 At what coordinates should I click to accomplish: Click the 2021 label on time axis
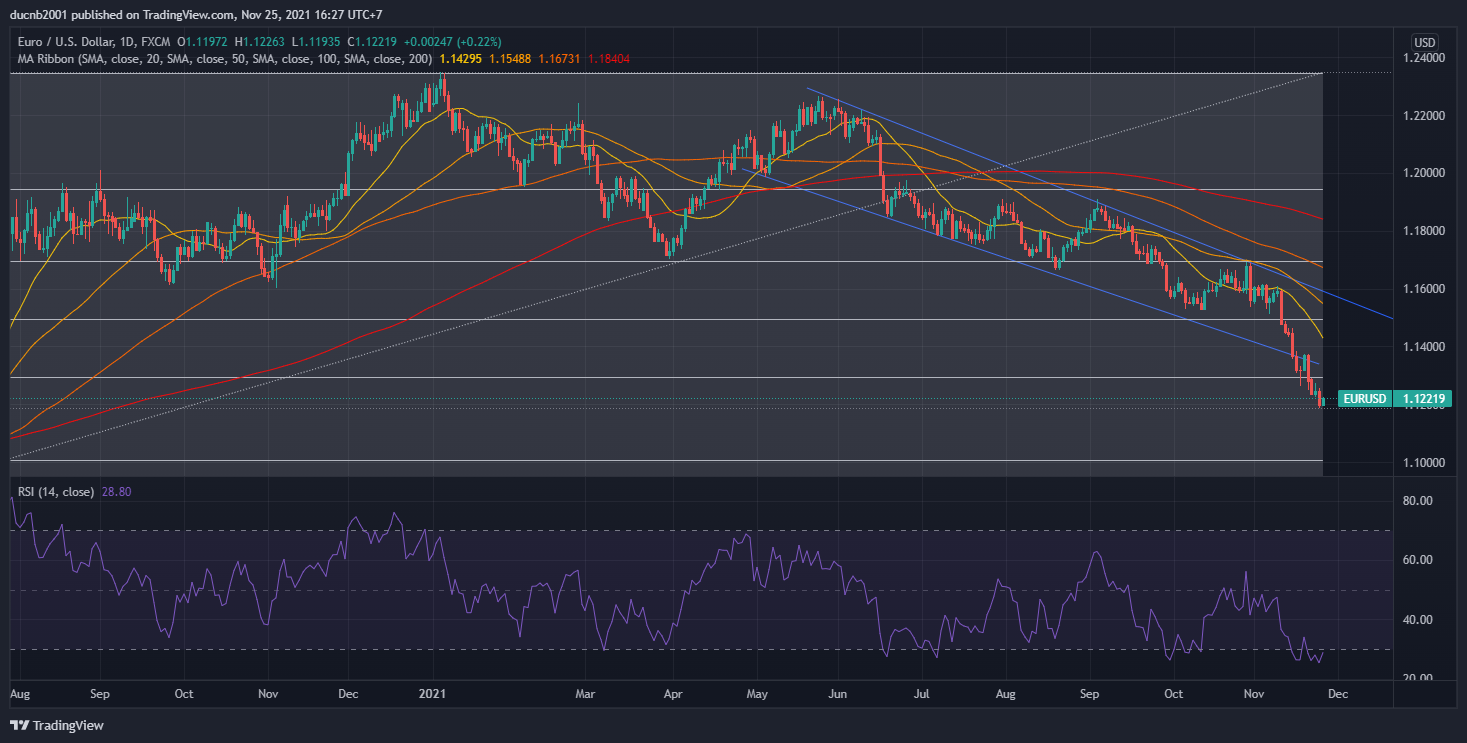pyautogui.click(x=433, y=693)
